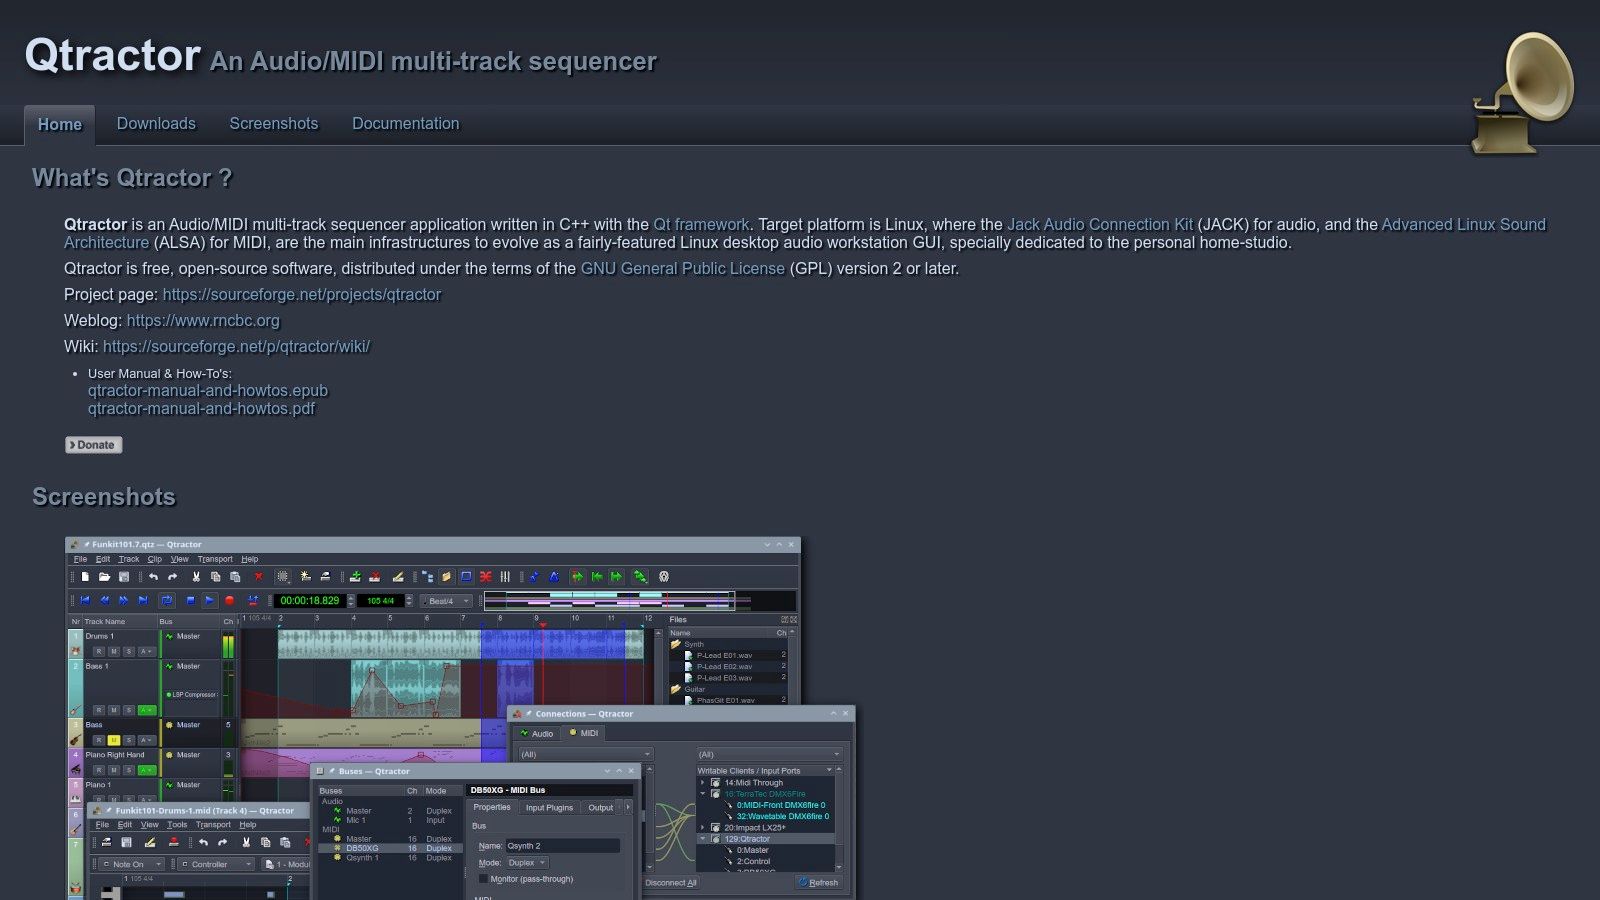The height and width of the screenshot is (900, 1600).
Task: Click the red Record icon in the transport bar
Action: pyautogui.click(x=231, y=600)
